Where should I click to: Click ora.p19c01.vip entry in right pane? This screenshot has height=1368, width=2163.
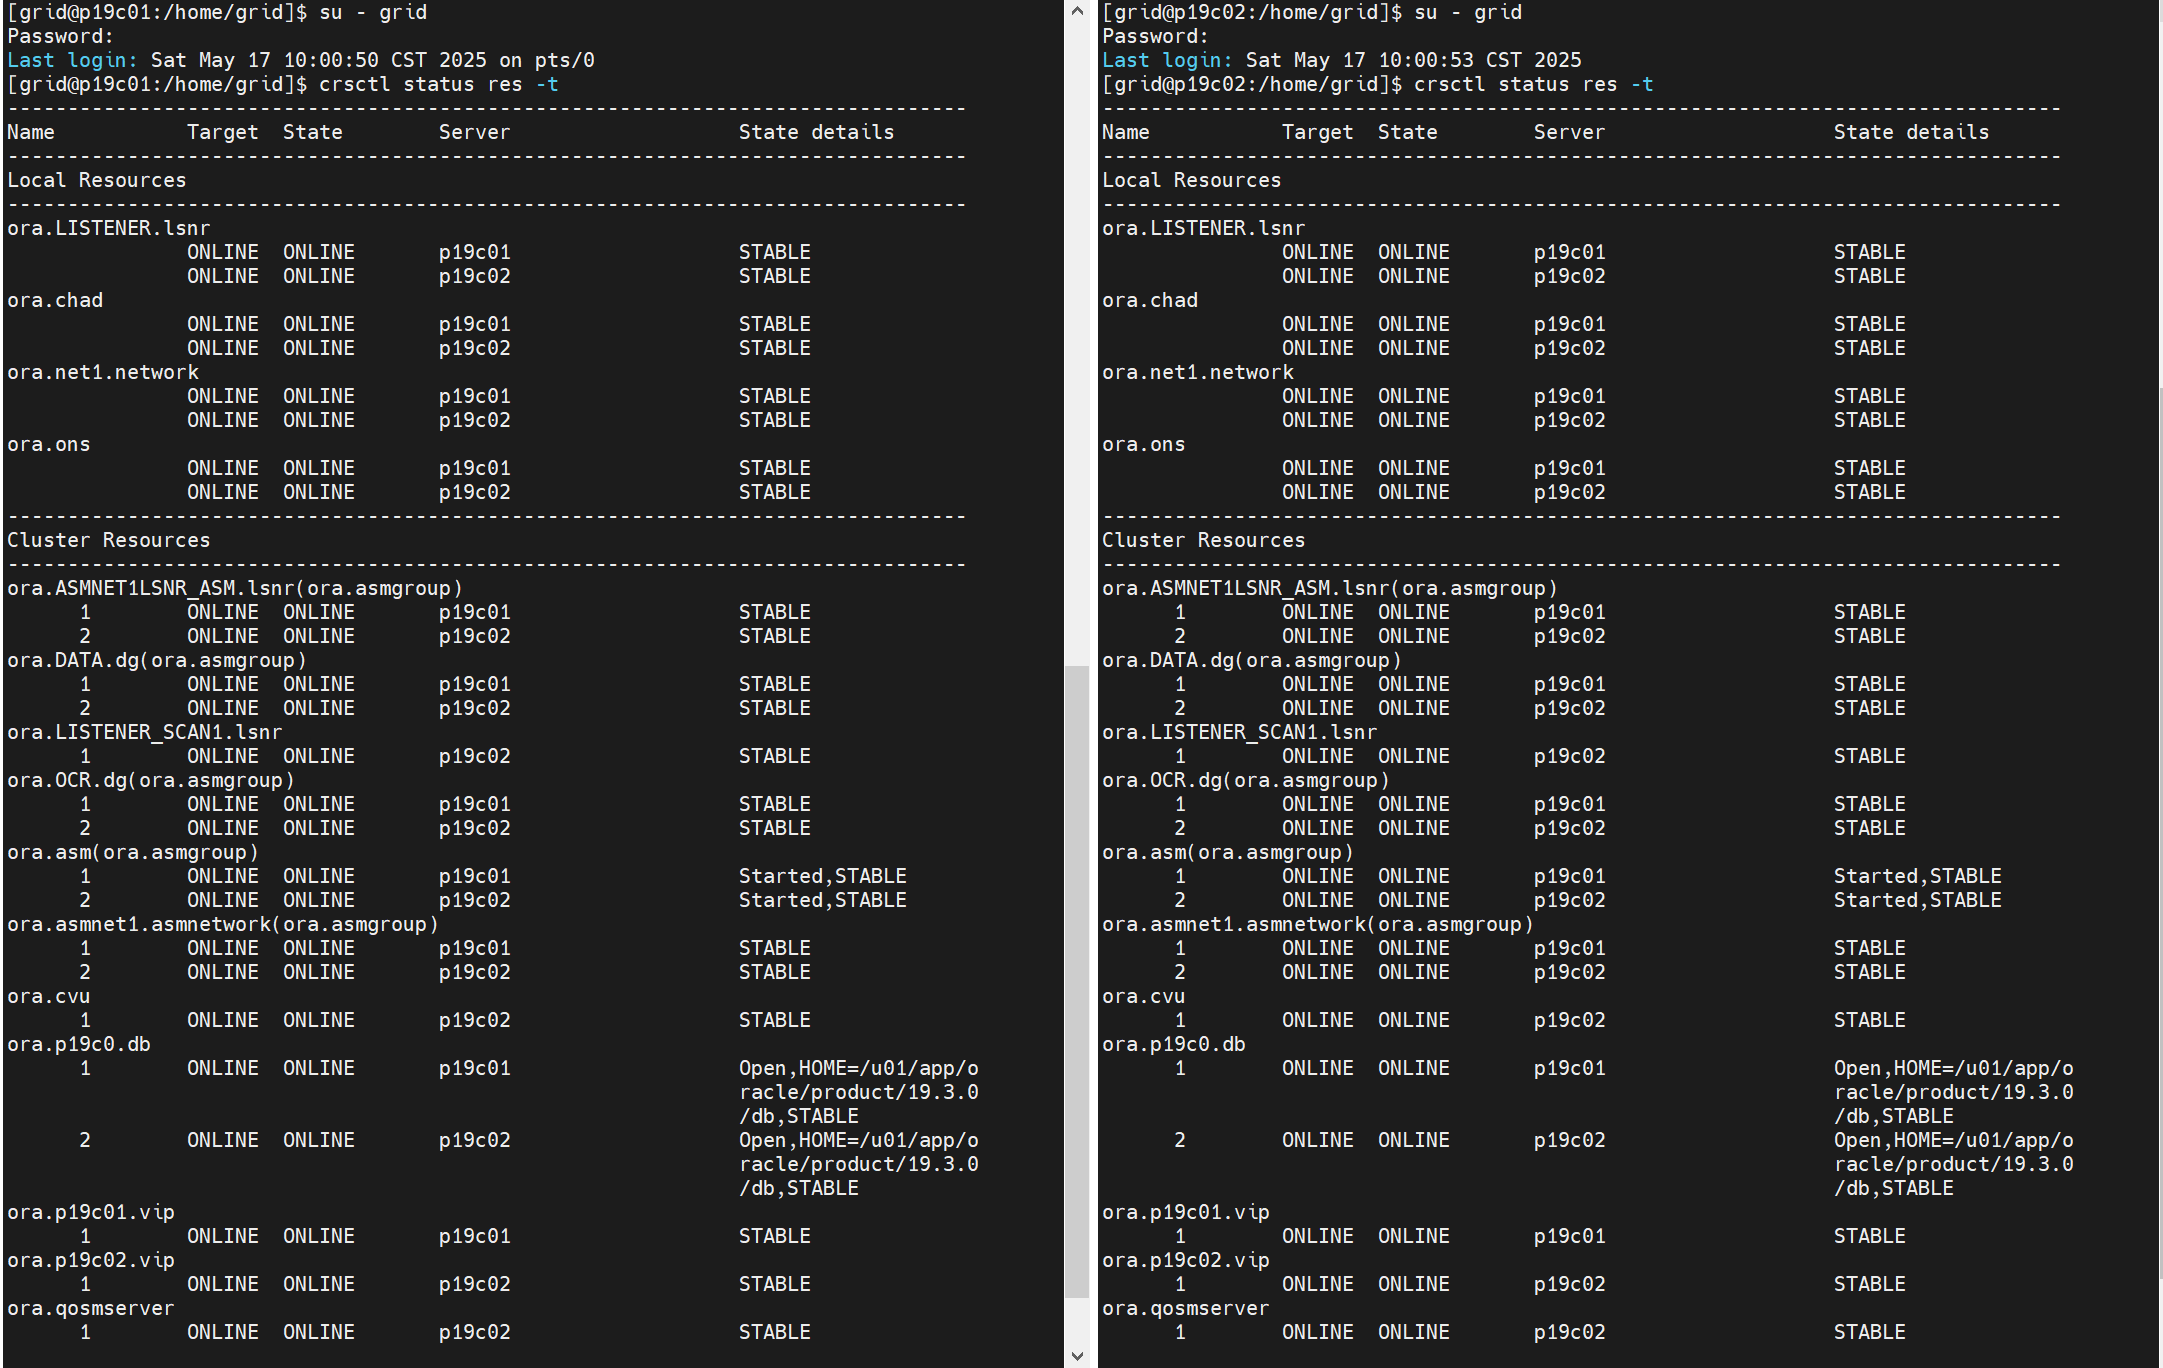(1185, 1212)
